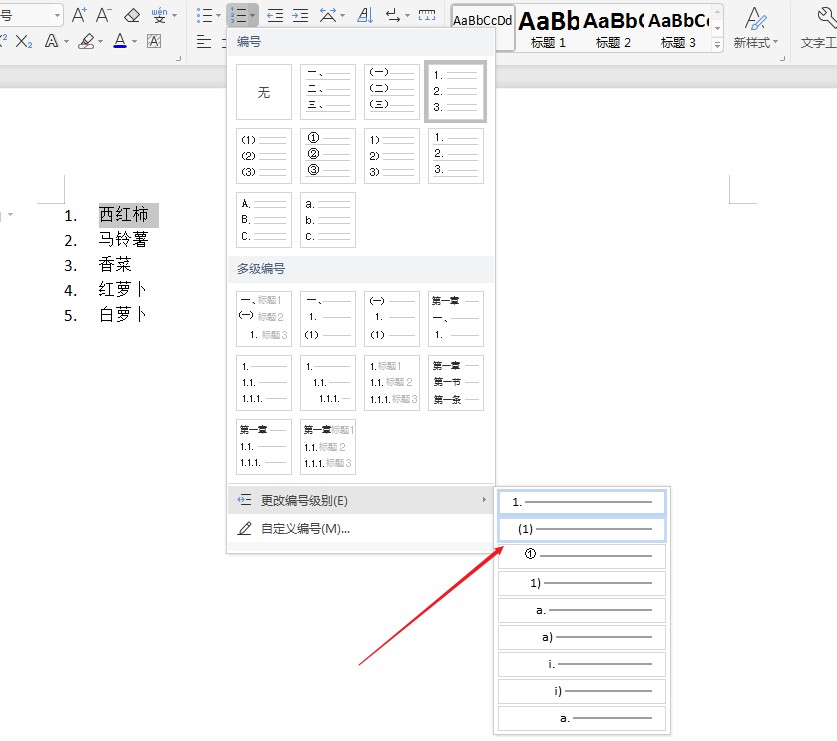Open the phonetic guide dropdown arrow

(x=175, y=15)
